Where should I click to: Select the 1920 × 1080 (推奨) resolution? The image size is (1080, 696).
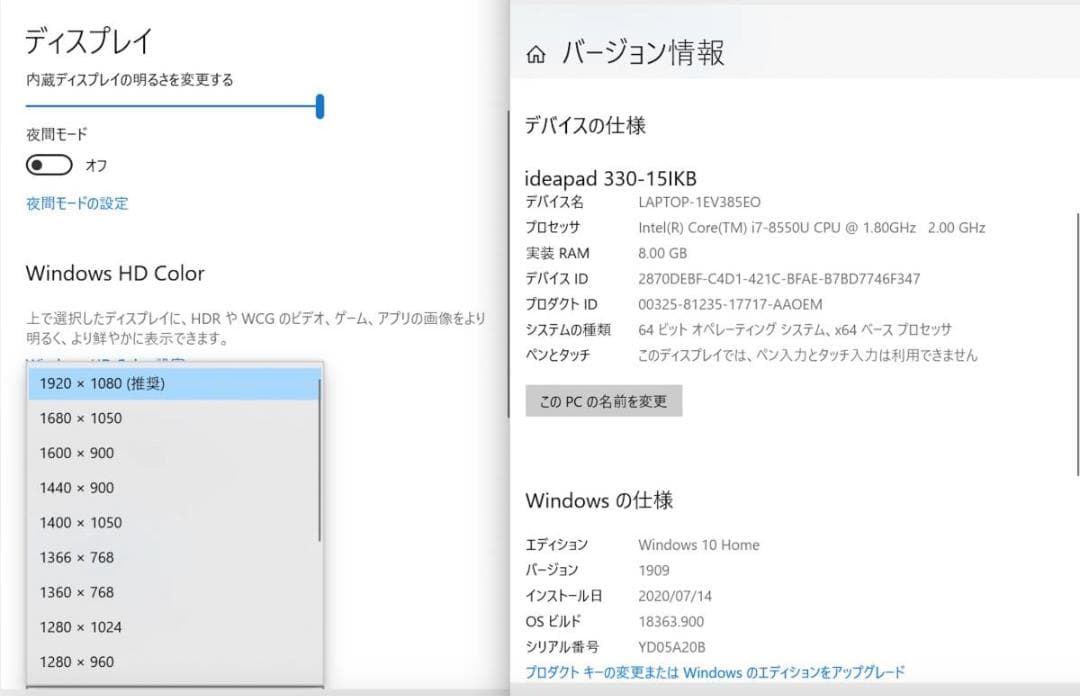coord(105,383)
